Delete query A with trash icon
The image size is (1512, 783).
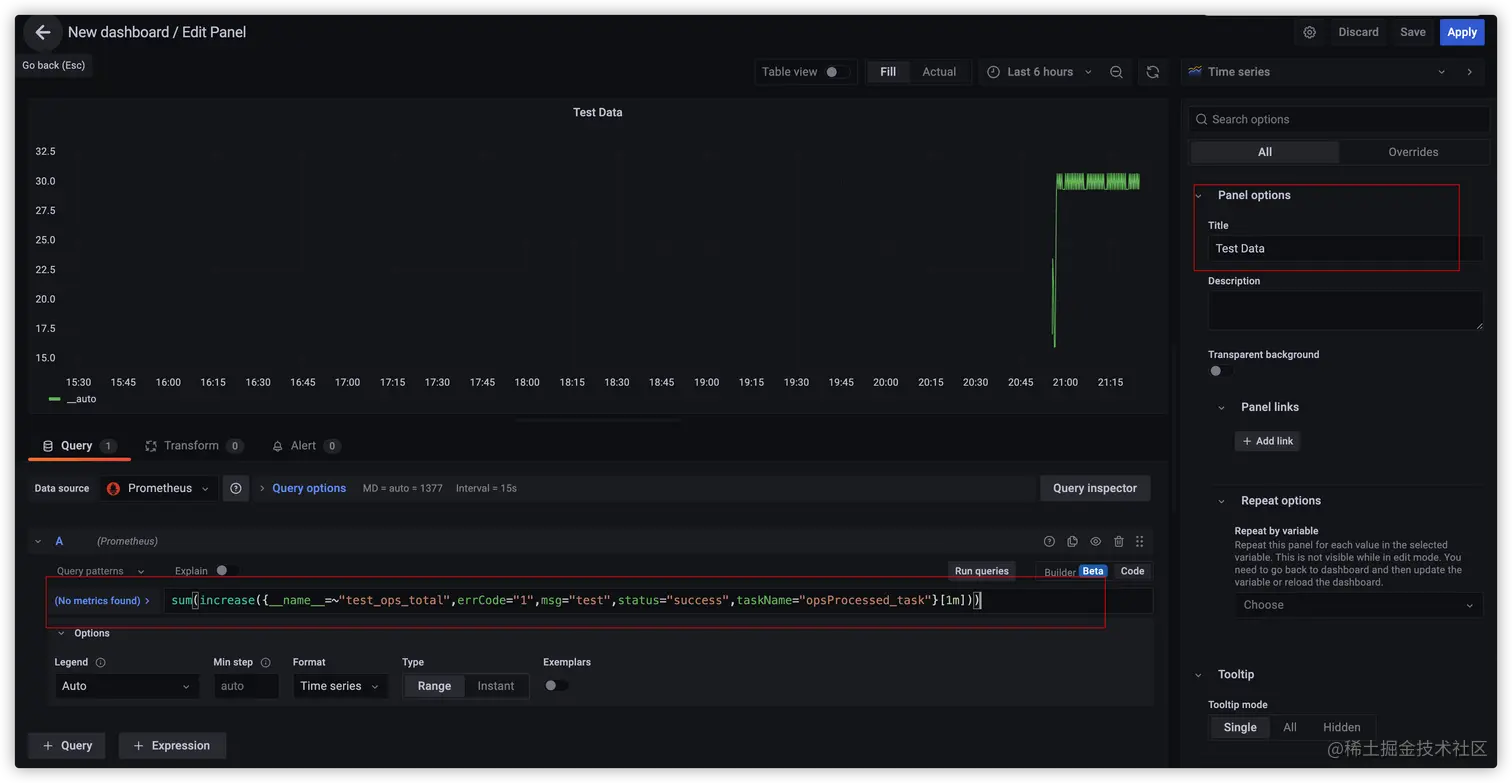click(1118, 541)
